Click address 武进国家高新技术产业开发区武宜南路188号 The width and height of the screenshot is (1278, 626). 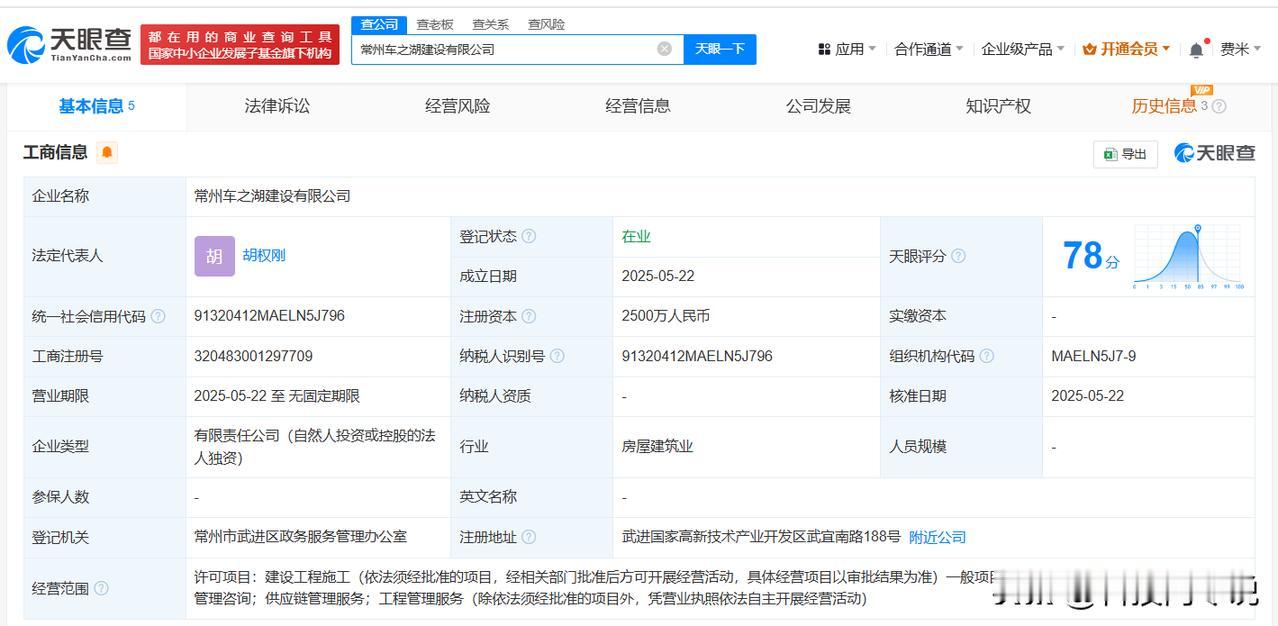761,537
